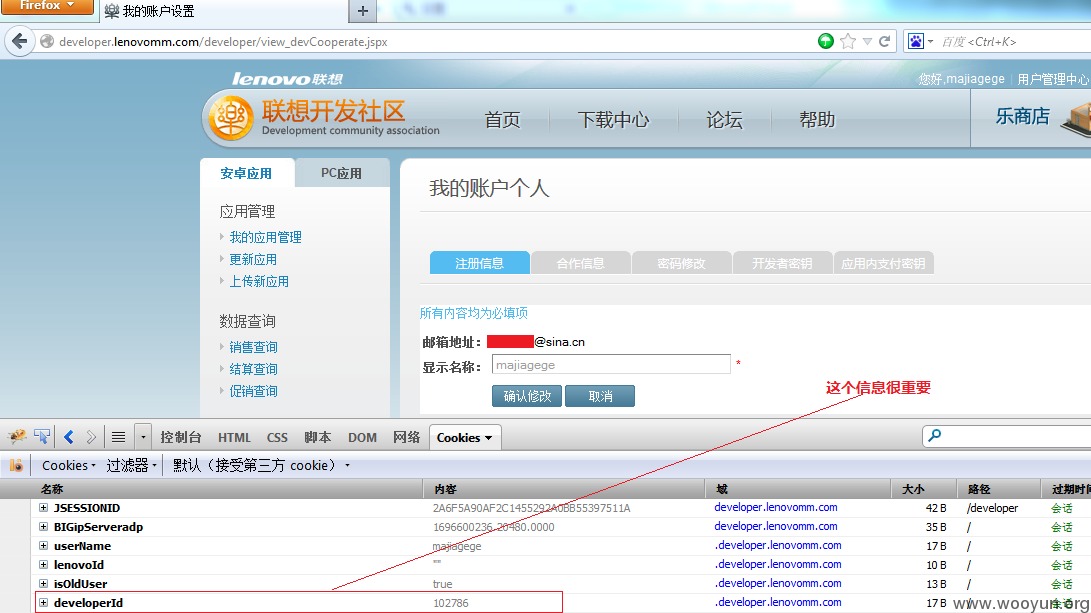Open 结算查询 in sidebar
The image size is (1091, 613).
(253, 369)
